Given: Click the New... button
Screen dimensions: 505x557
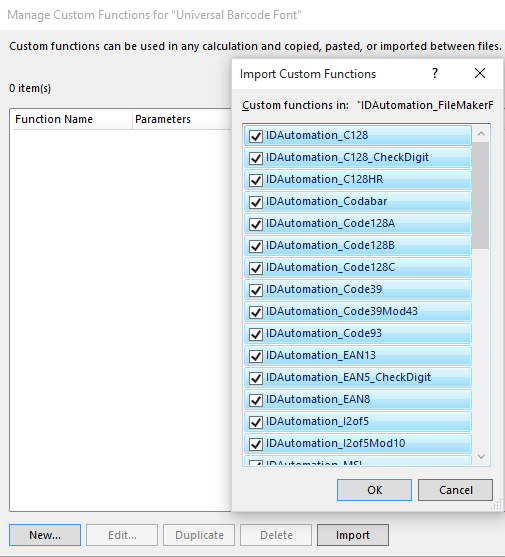Looking at the screenshot, I should (x=45, y=535).
